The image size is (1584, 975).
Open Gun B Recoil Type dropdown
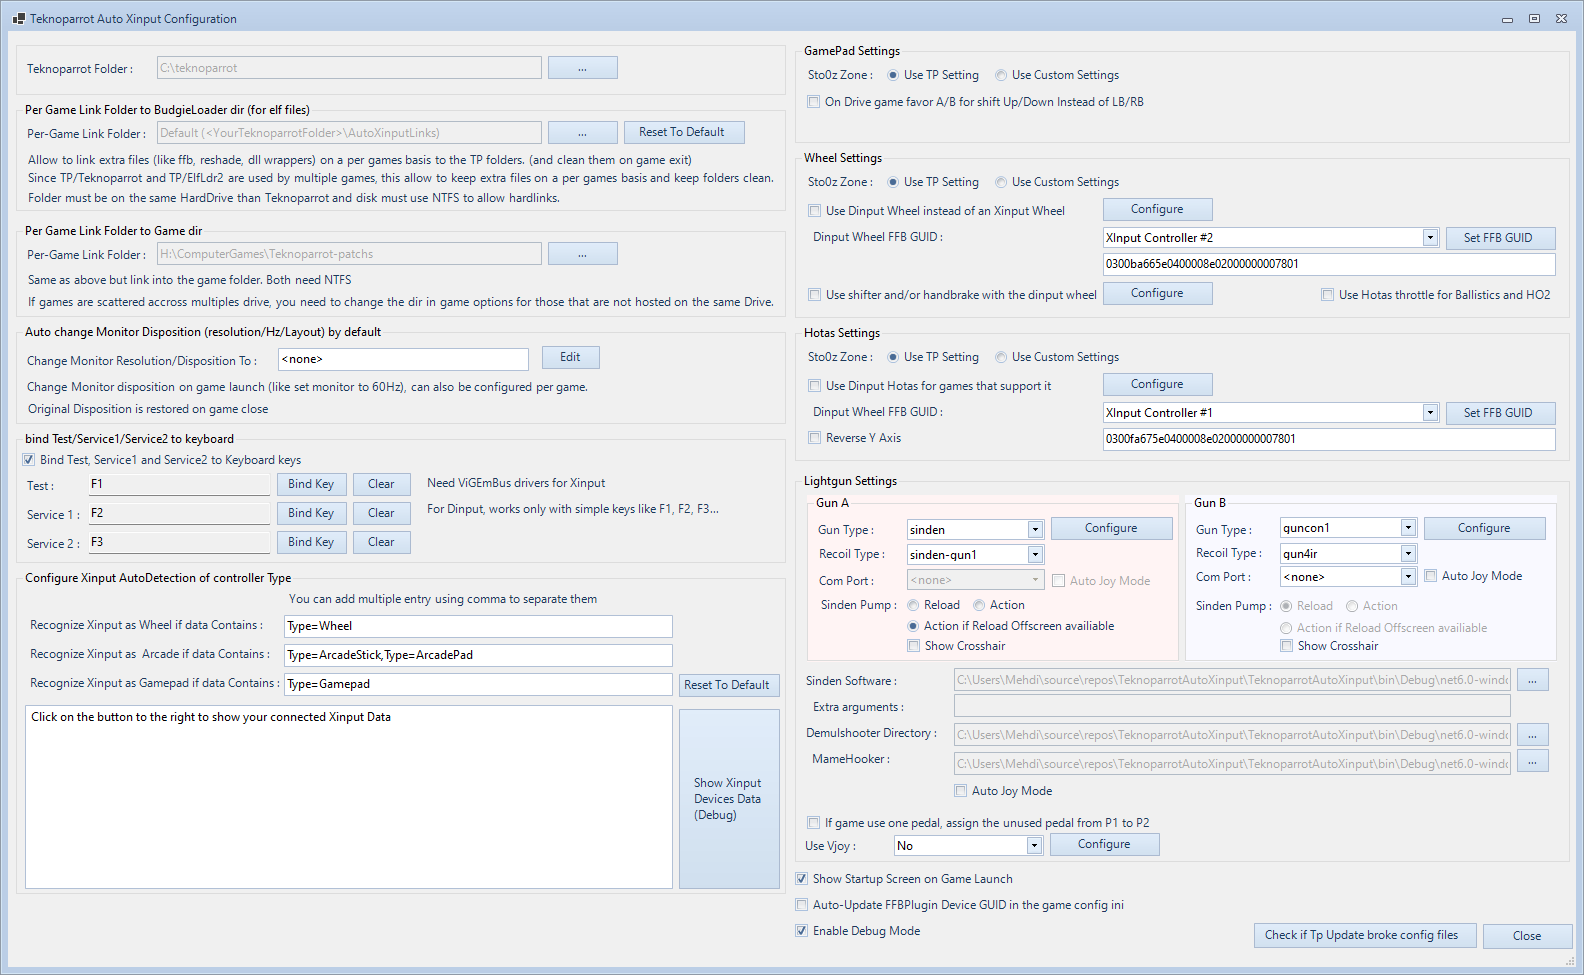(1408, 553)
